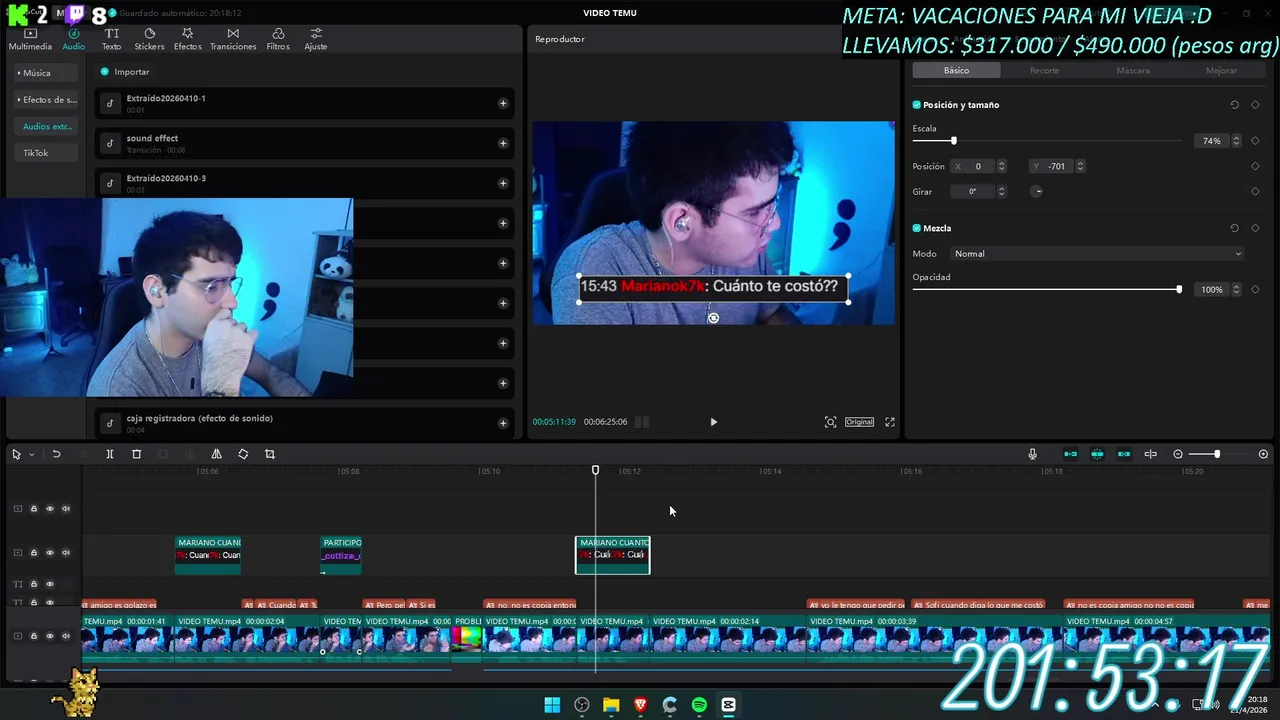Play the preview in Reproductor

713,422
